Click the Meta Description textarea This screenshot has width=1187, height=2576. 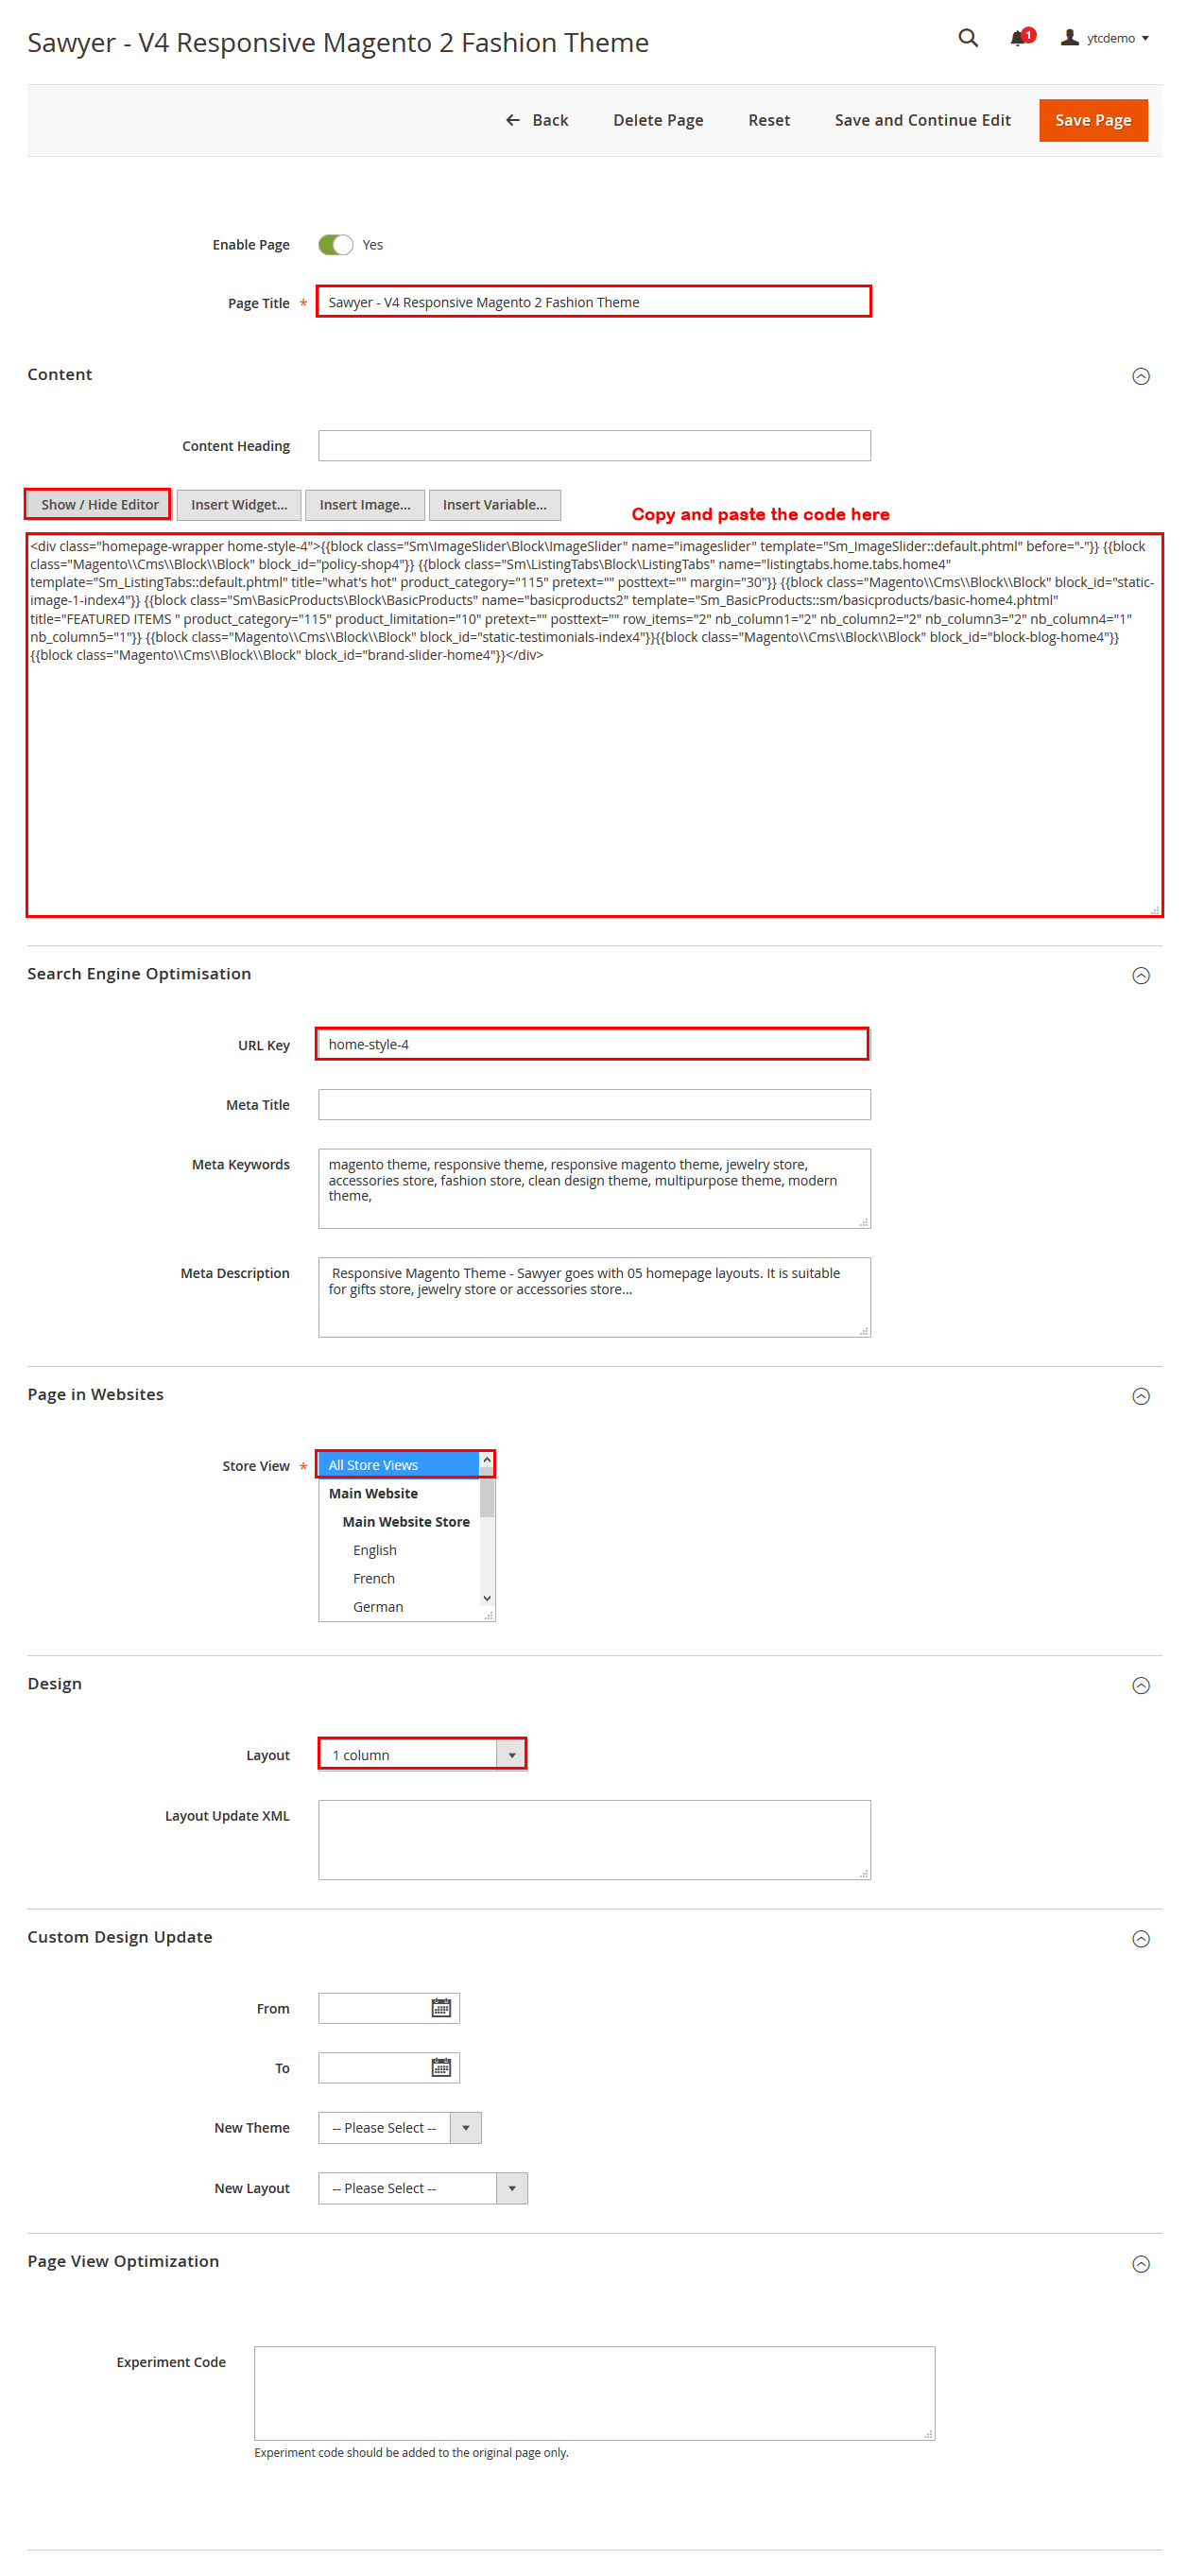click(x=594, y=1296)
